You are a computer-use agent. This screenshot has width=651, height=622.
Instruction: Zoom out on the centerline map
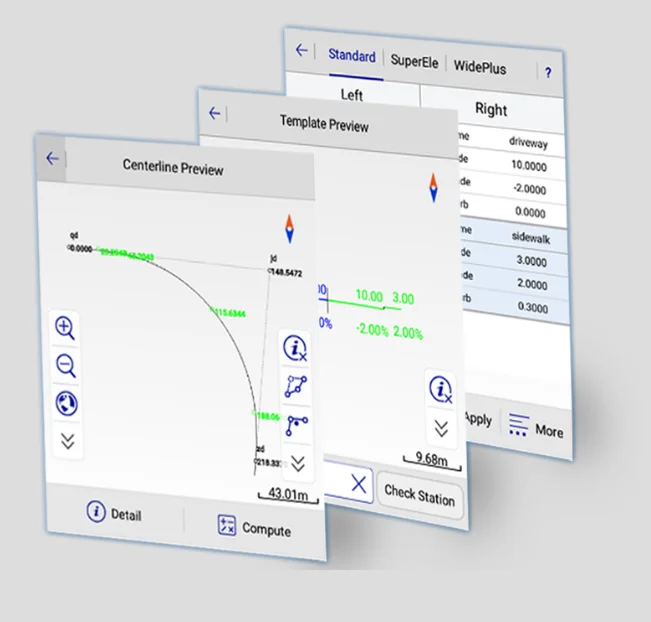(66, 365)
